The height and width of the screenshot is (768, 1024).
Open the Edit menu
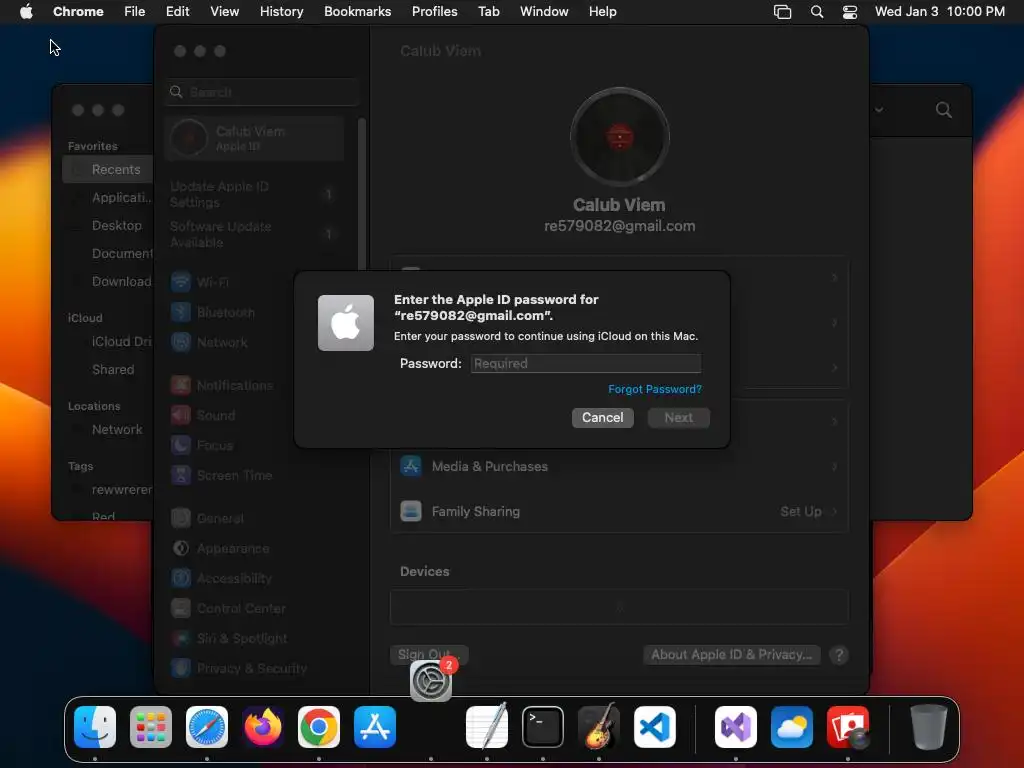click(x=177, y=12)
